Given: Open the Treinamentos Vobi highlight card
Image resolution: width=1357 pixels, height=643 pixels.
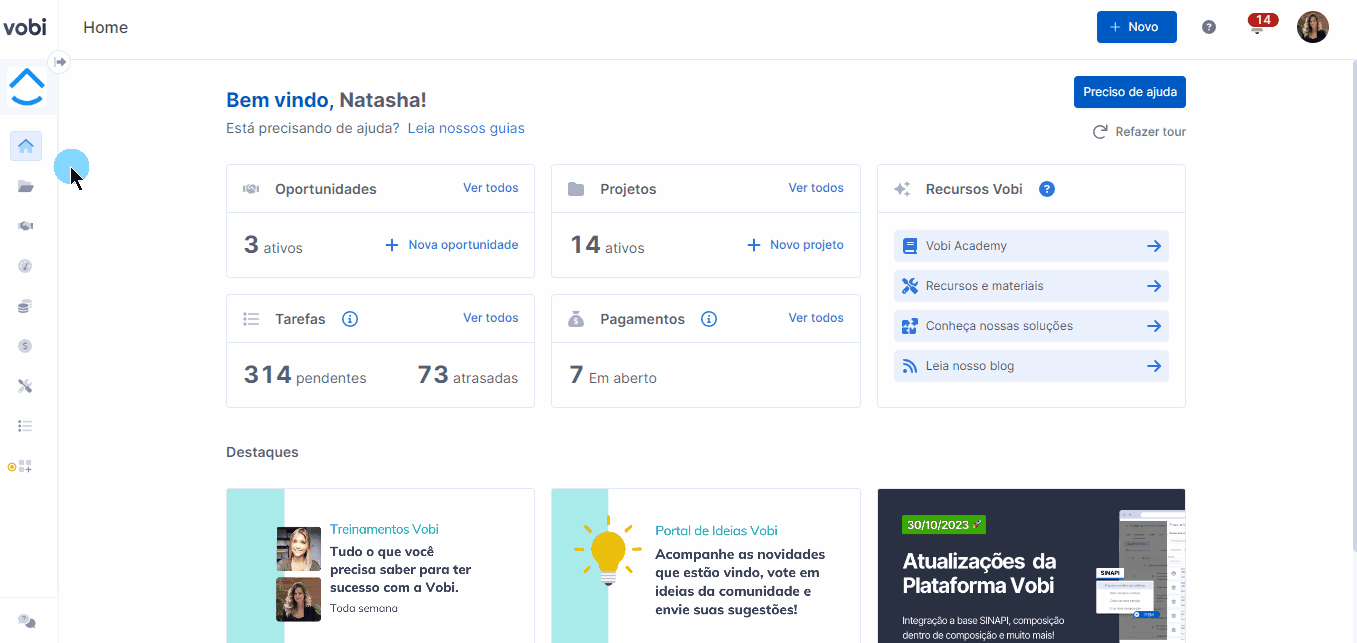Looking at the screenshot, I should coord(380,566).
